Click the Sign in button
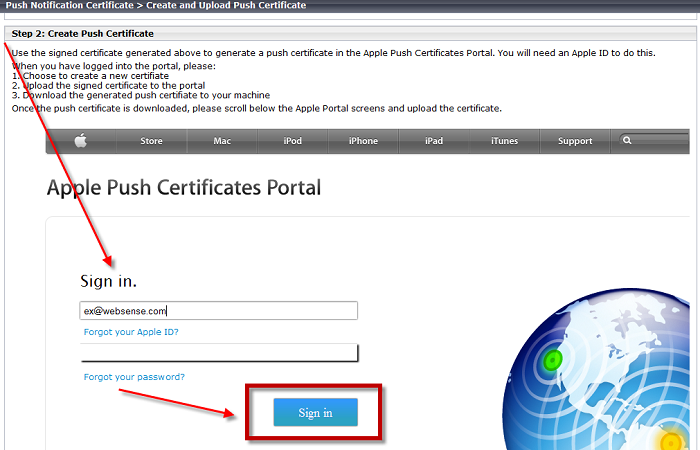Viewport: 700px width, 450px height. pos(315,412)
